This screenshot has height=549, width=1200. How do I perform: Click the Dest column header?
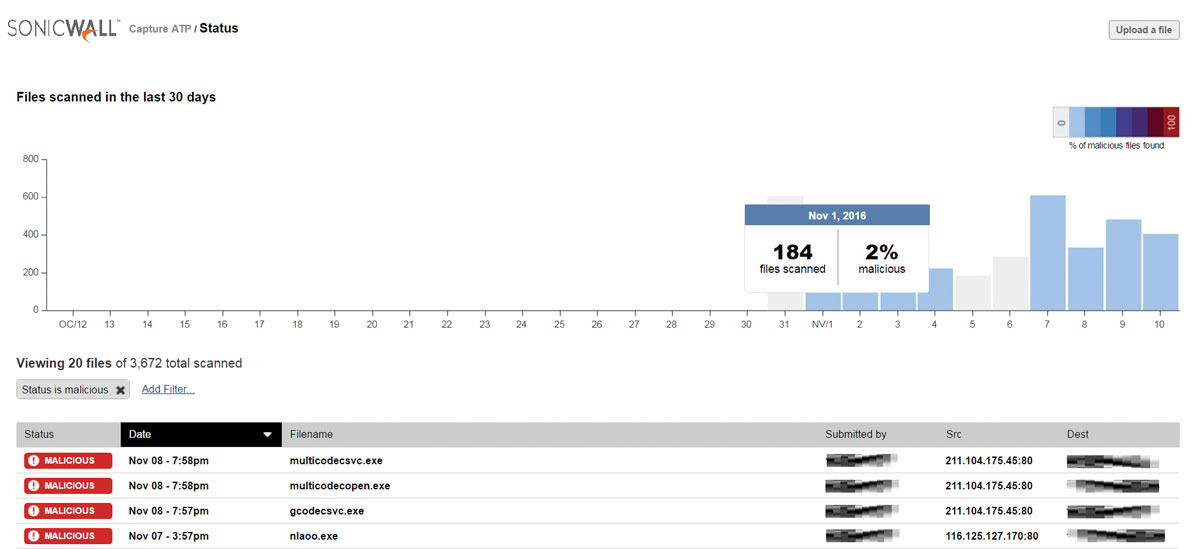pos(1077,435)
